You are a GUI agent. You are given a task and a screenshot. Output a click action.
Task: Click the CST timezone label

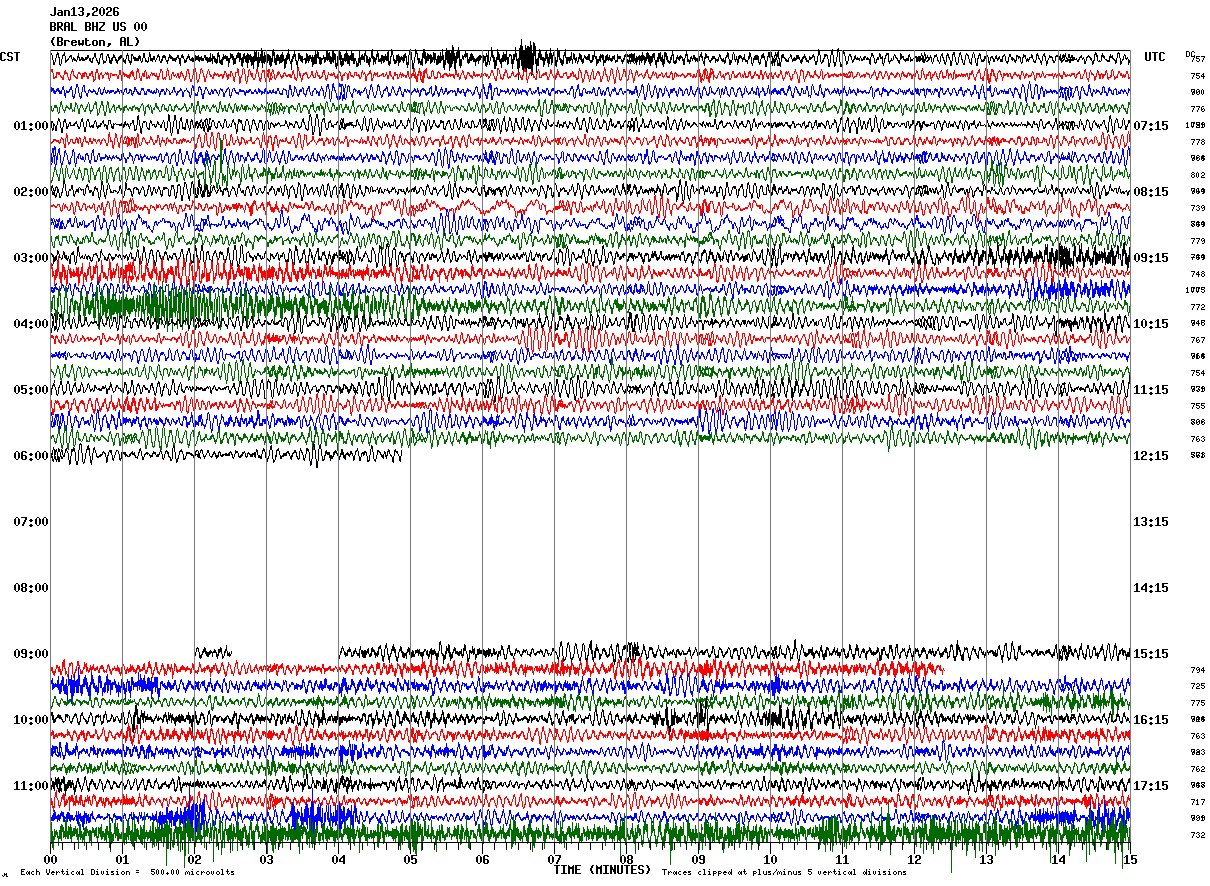[11, 57]
